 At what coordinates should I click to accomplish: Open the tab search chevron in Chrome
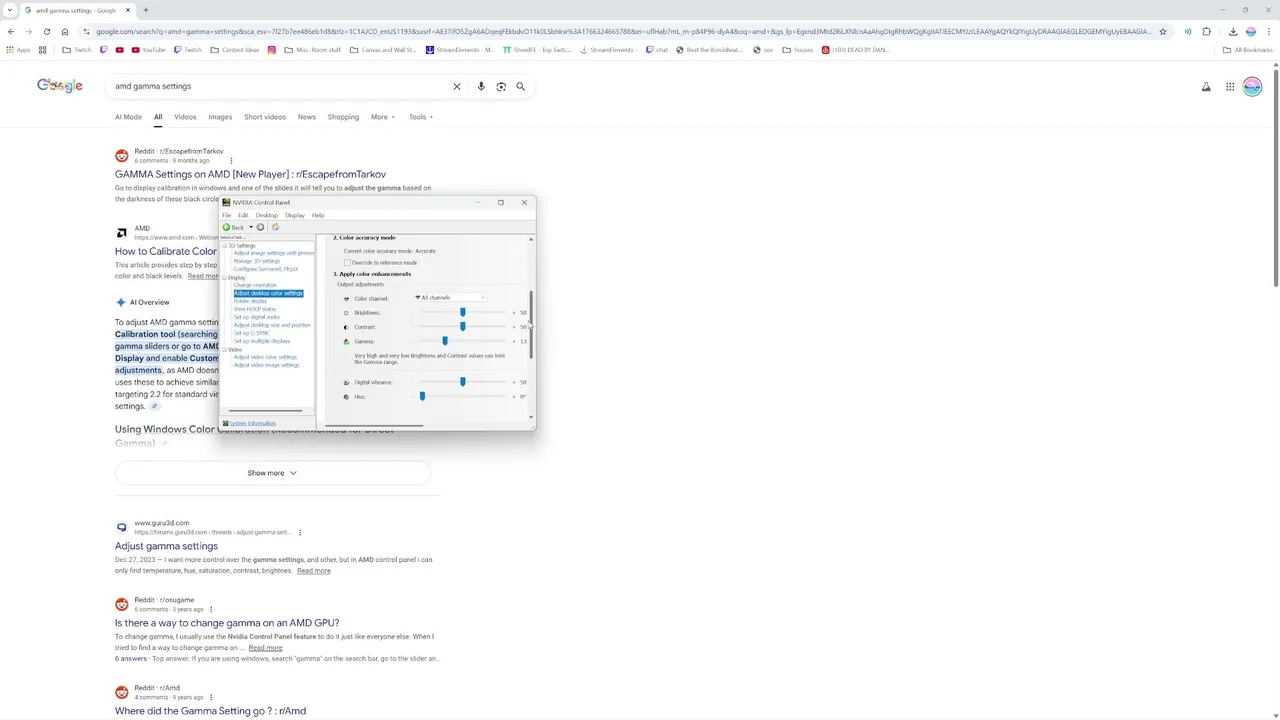(10, 10)
